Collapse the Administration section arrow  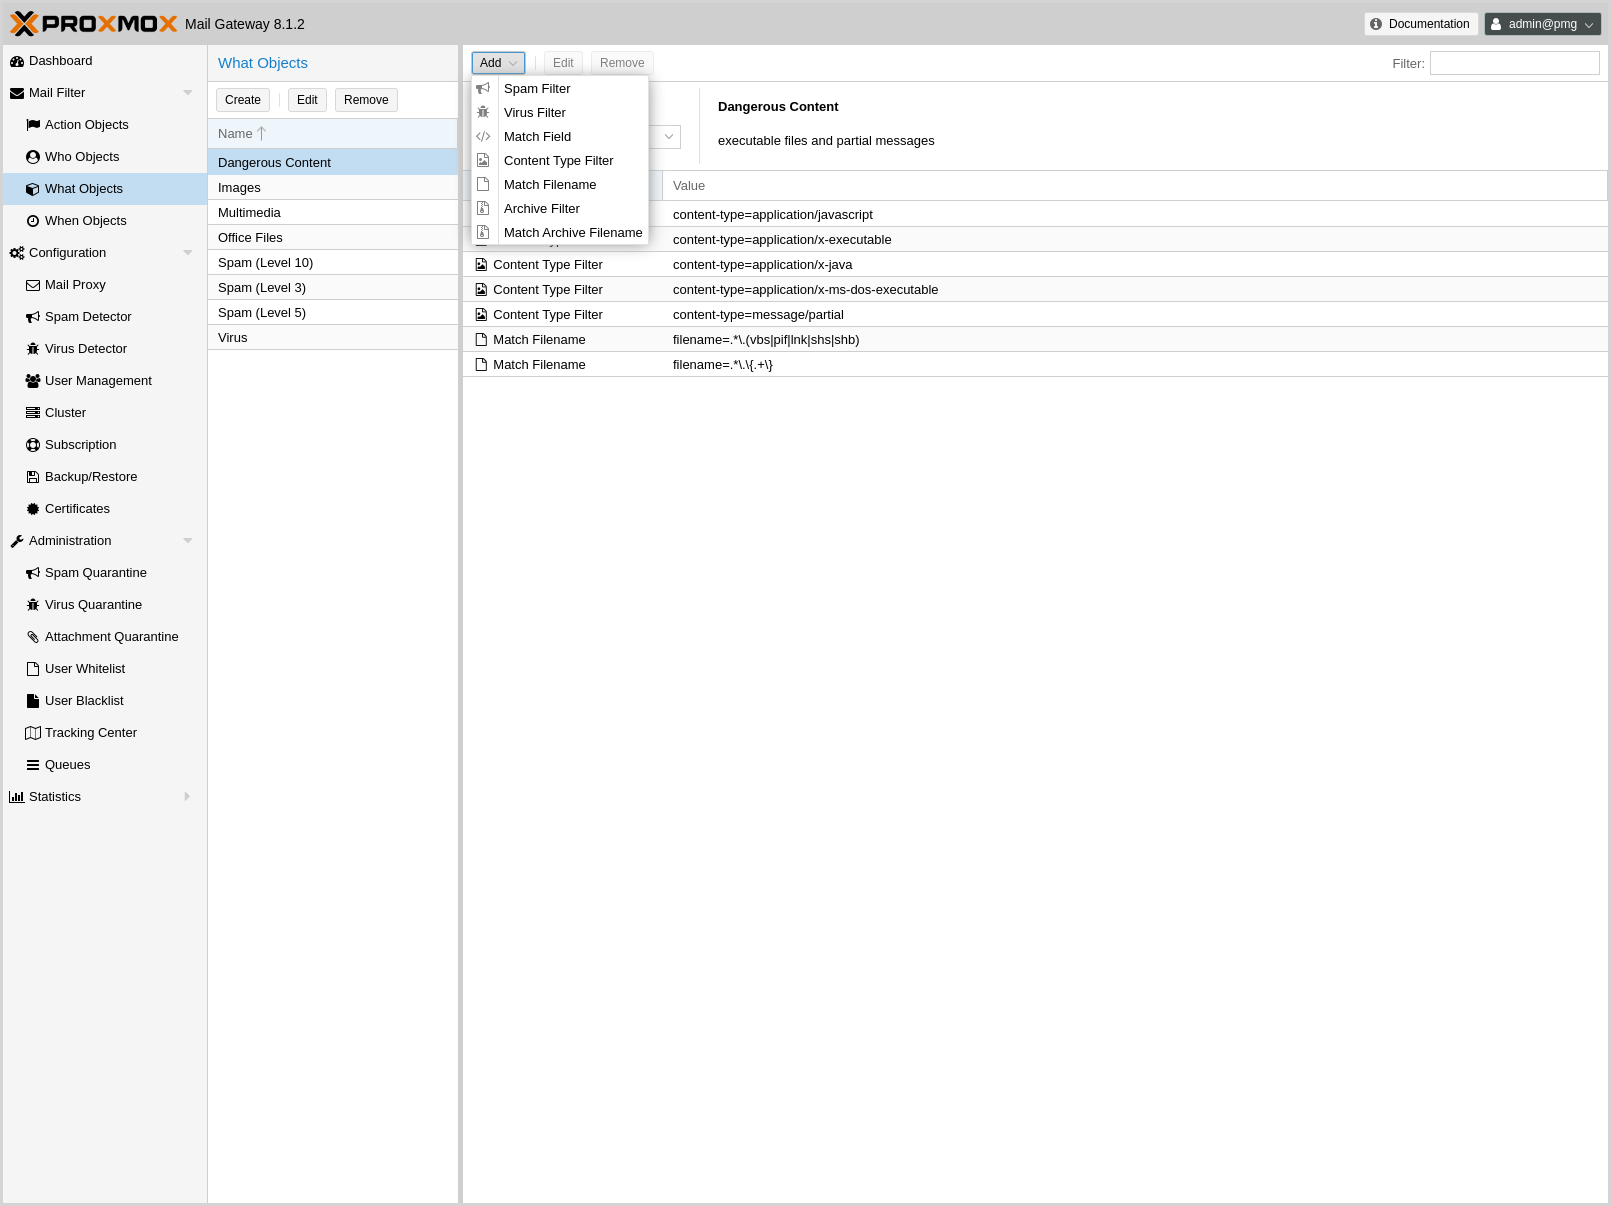pyautogui.click(x=187, y=541)
